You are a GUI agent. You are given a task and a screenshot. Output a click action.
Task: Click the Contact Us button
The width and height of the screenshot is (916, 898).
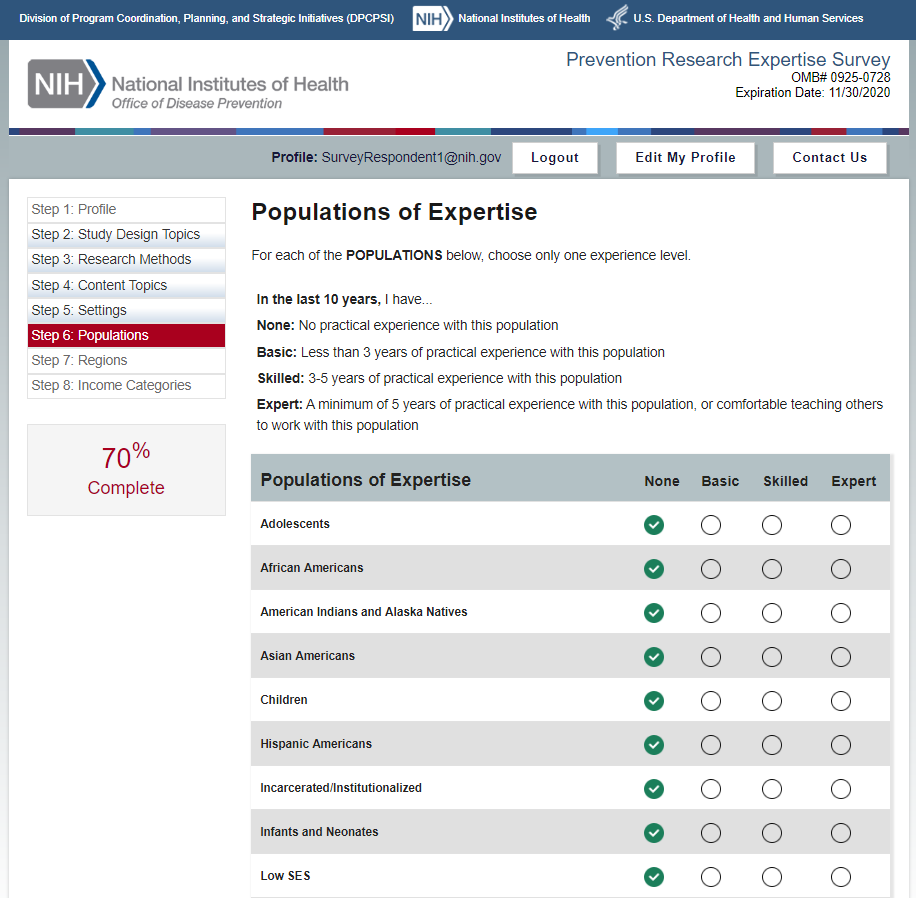coord(830,158)
